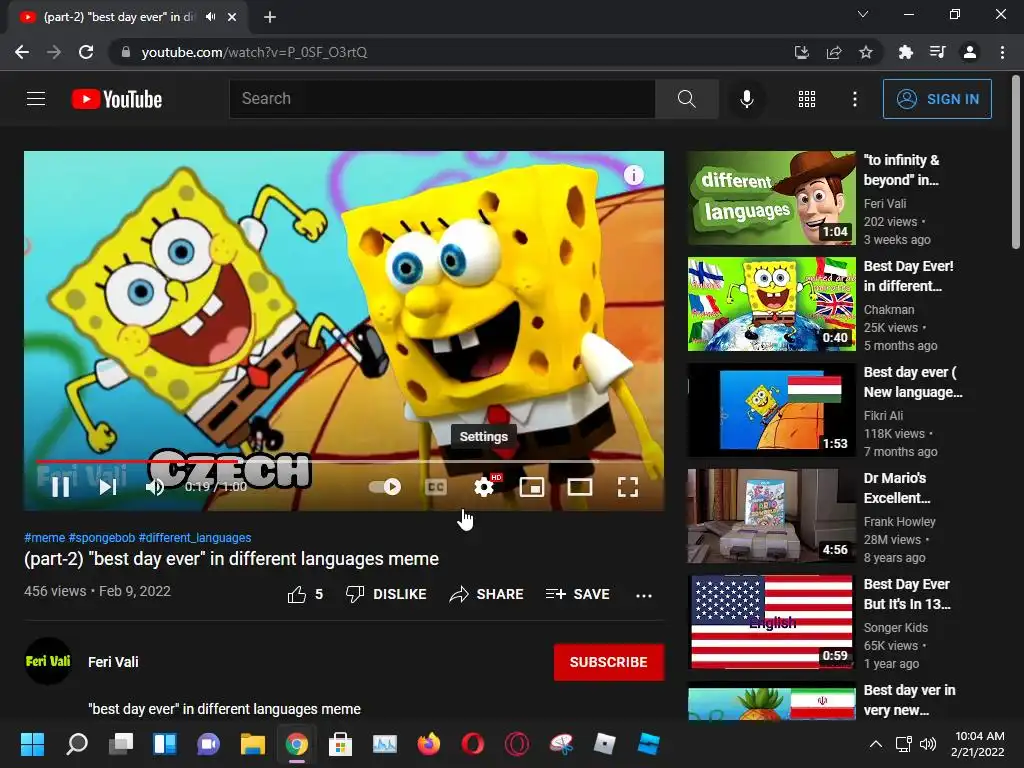Click the page vertical scrollbar
This screenshot has width=1024, height=768.
(1016, 163)
